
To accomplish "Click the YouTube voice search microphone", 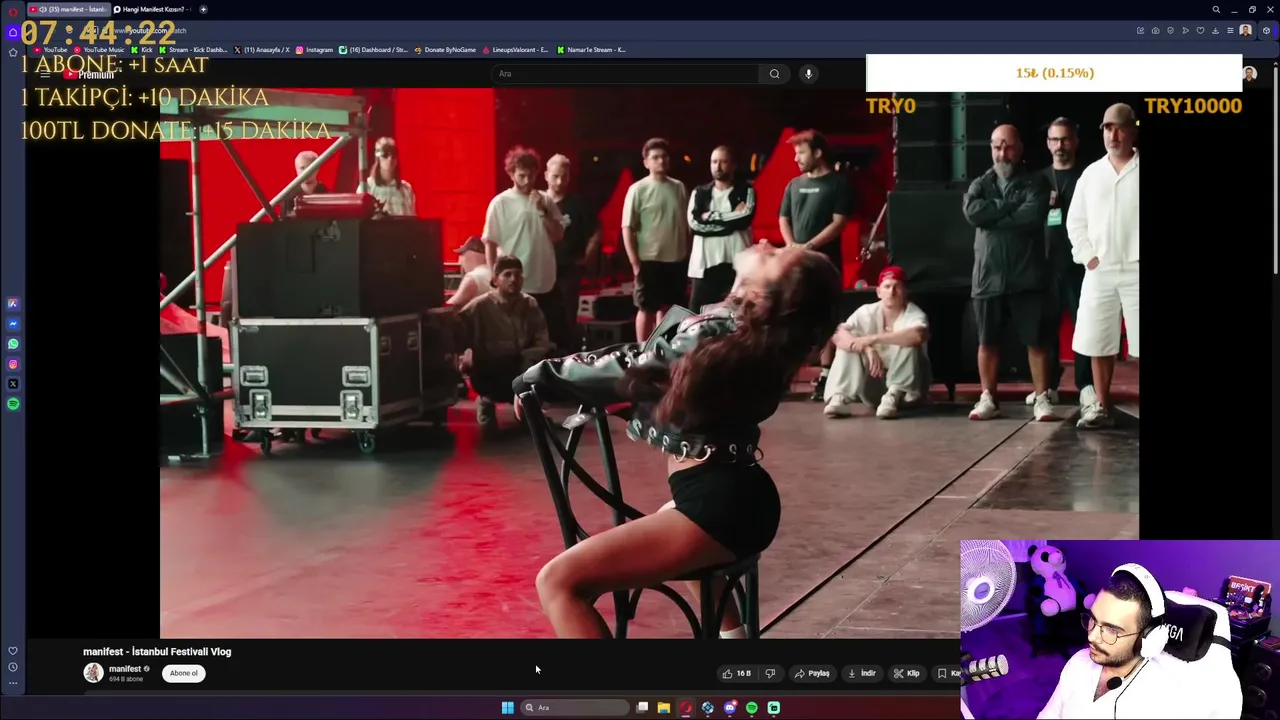I will coord(808,74).
